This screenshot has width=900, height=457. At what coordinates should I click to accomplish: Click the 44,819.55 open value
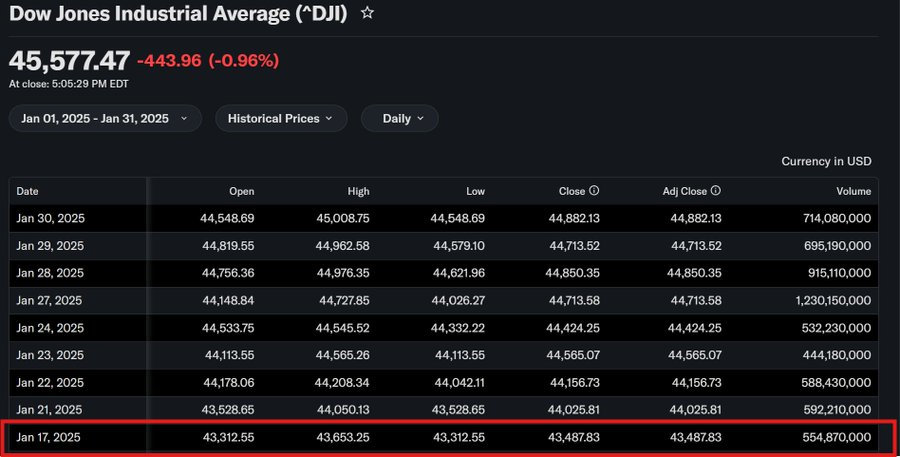[x=228, y=246]
